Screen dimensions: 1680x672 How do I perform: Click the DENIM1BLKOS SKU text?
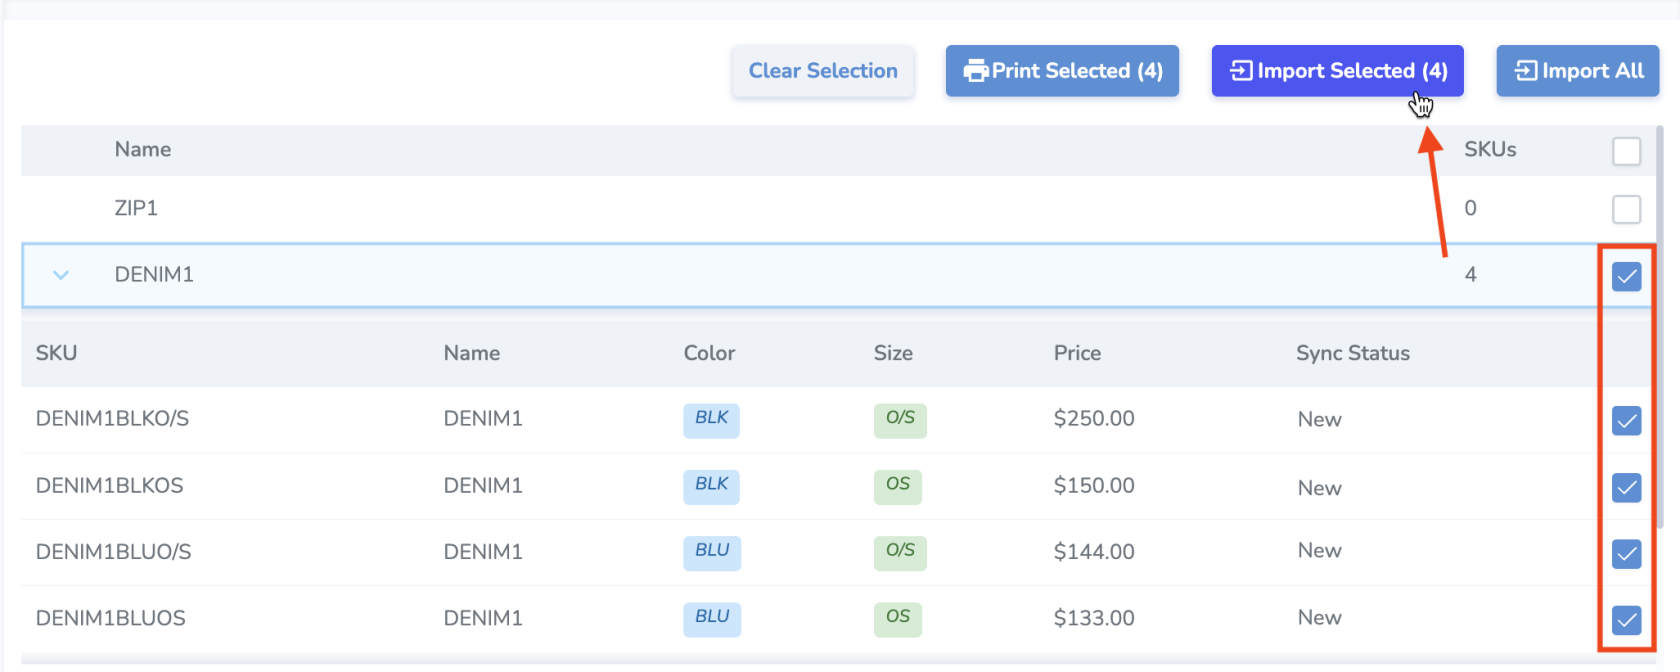pos(110,486)
